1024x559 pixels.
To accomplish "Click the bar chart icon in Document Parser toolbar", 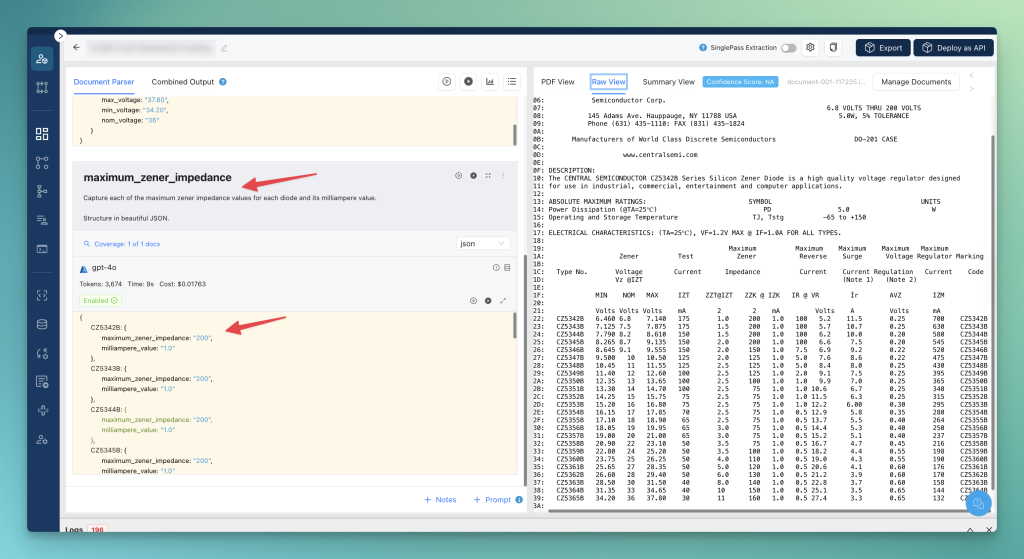I will (490, 81).
